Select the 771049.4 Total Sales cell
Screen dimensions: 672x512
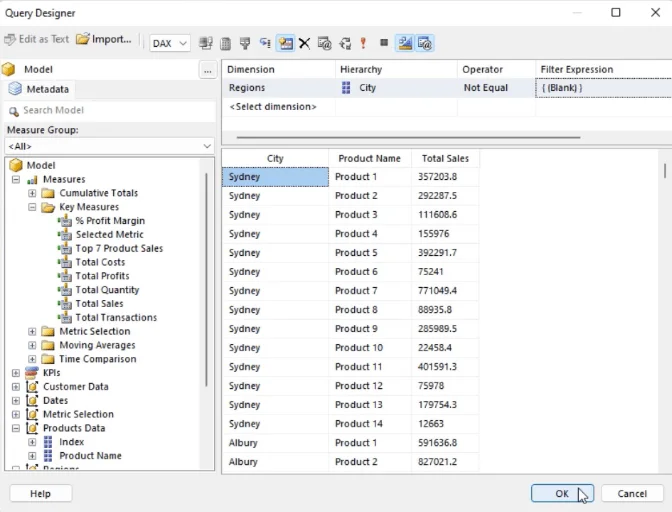click(x=445, y=291)
